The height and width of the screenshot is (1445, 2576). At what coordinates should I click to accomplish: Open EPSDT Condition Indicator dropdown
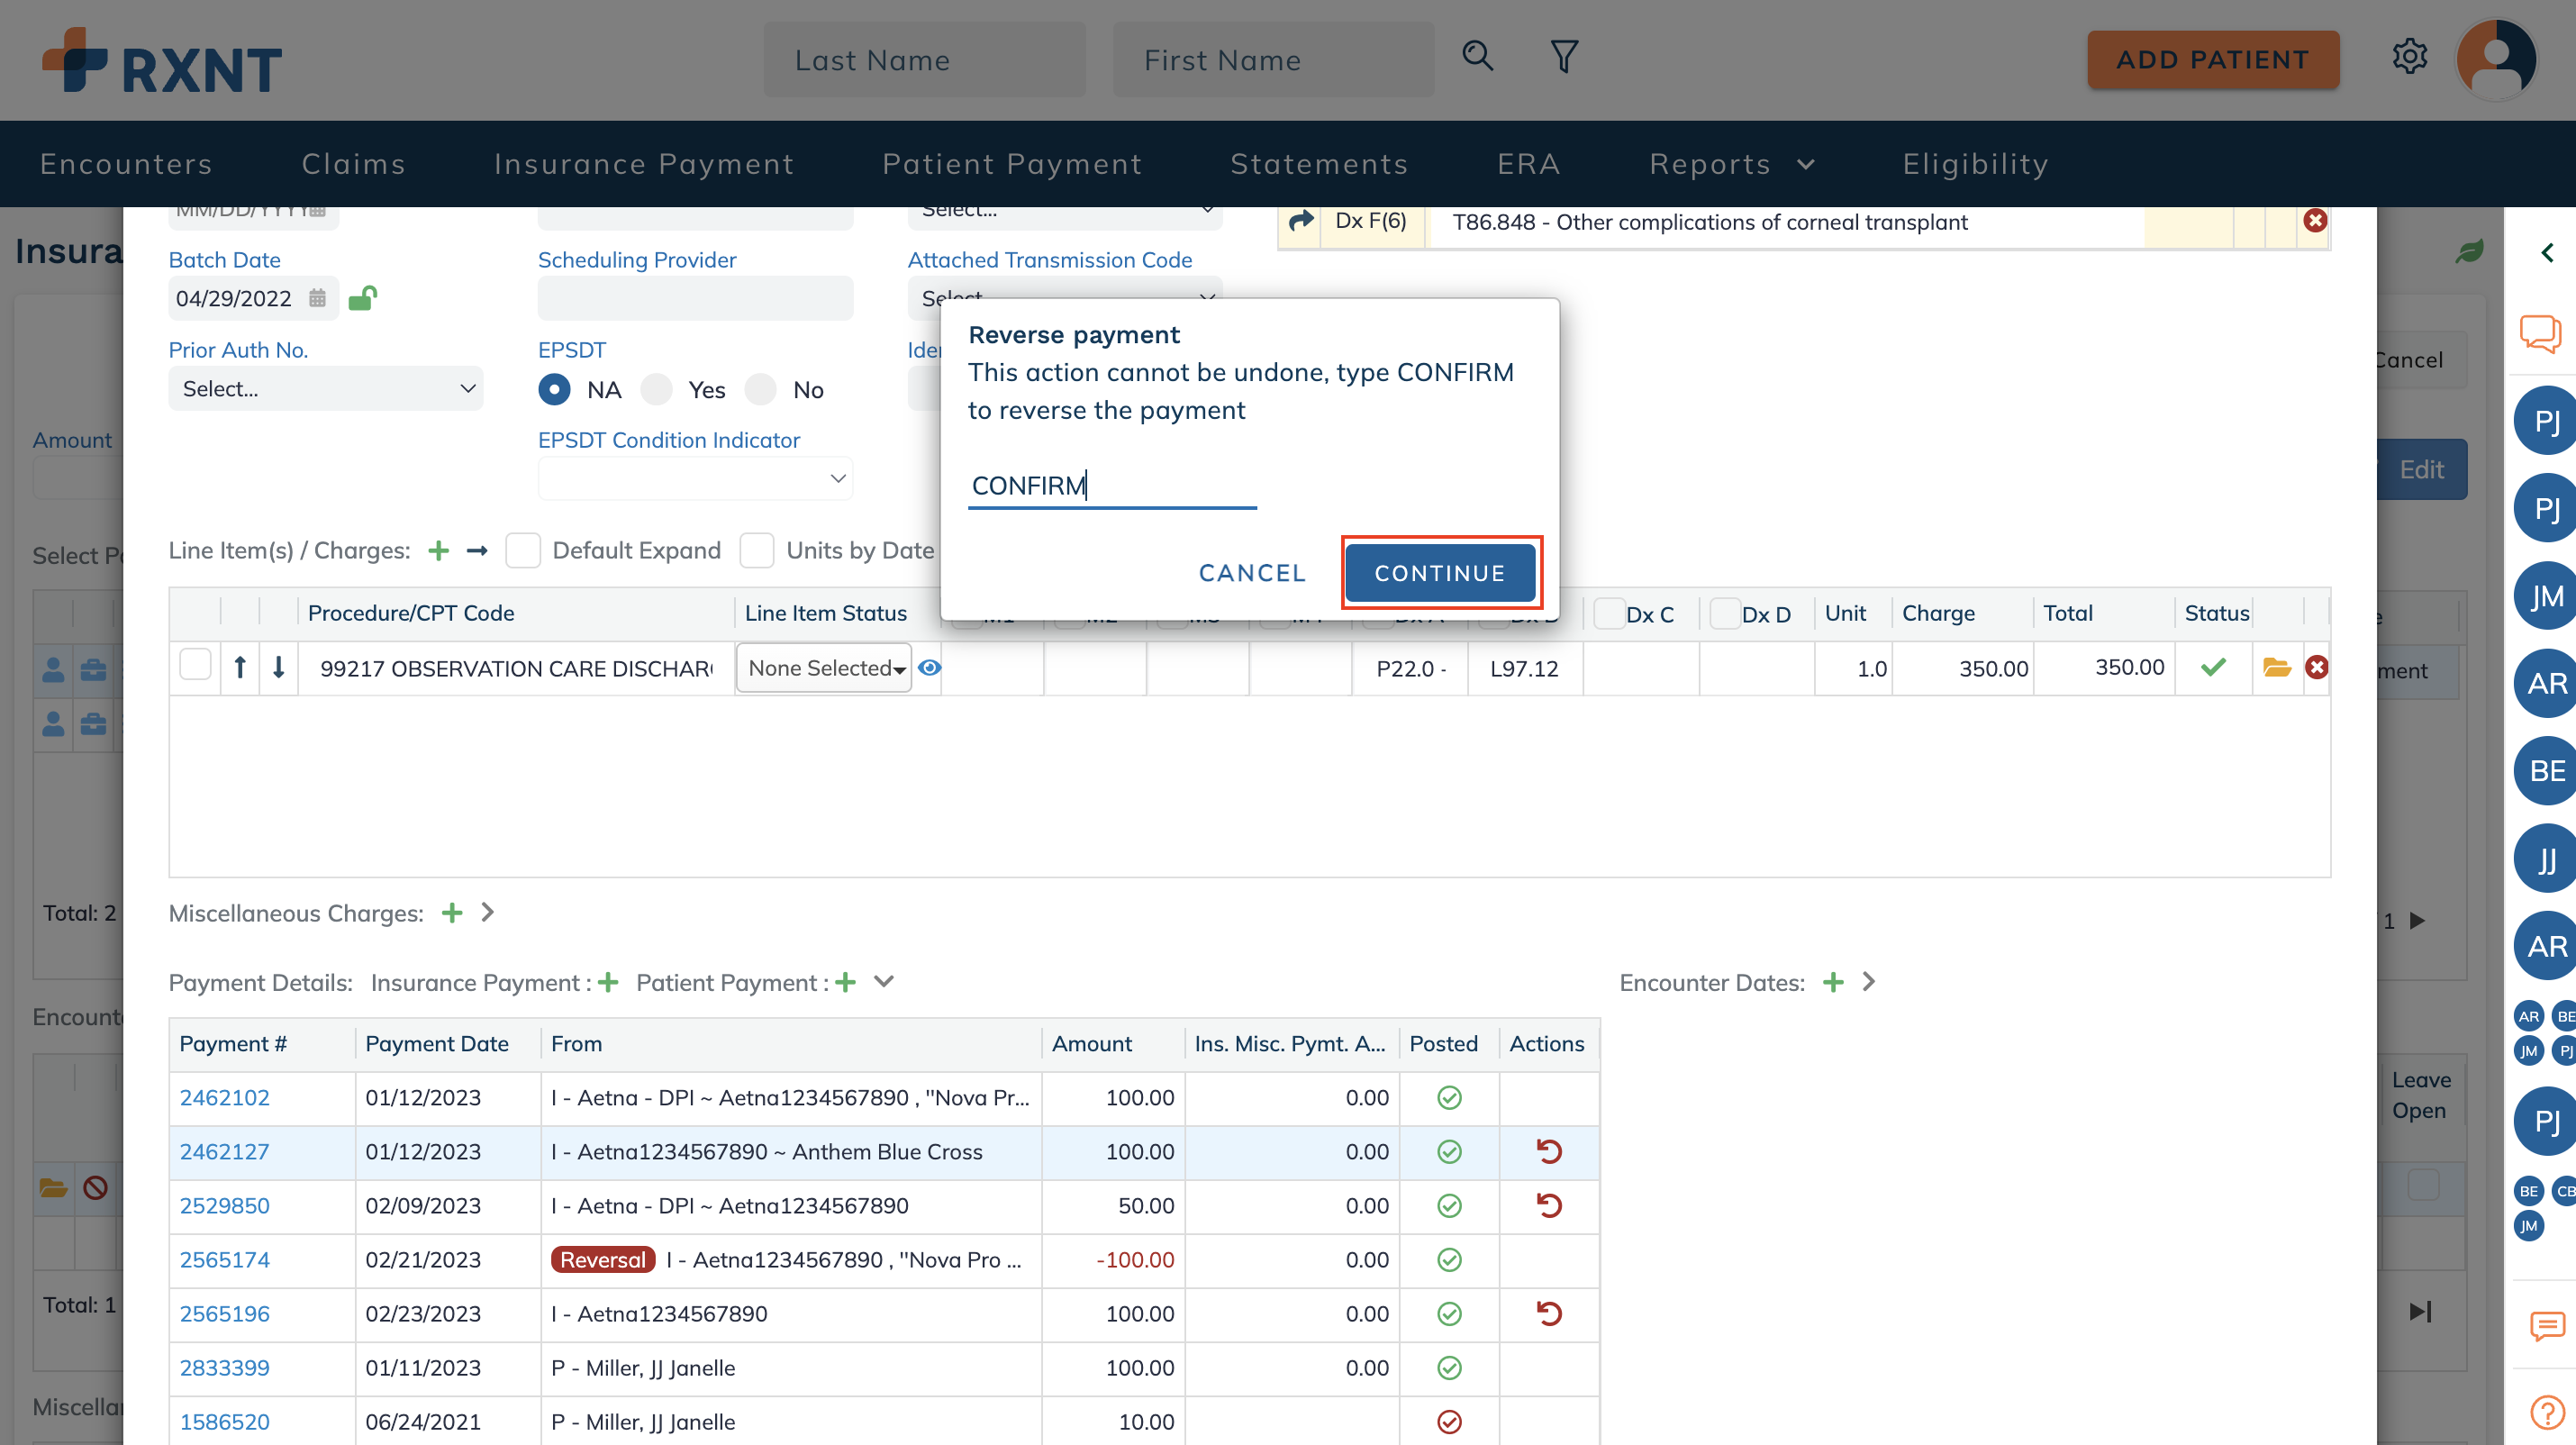point(695,478)
